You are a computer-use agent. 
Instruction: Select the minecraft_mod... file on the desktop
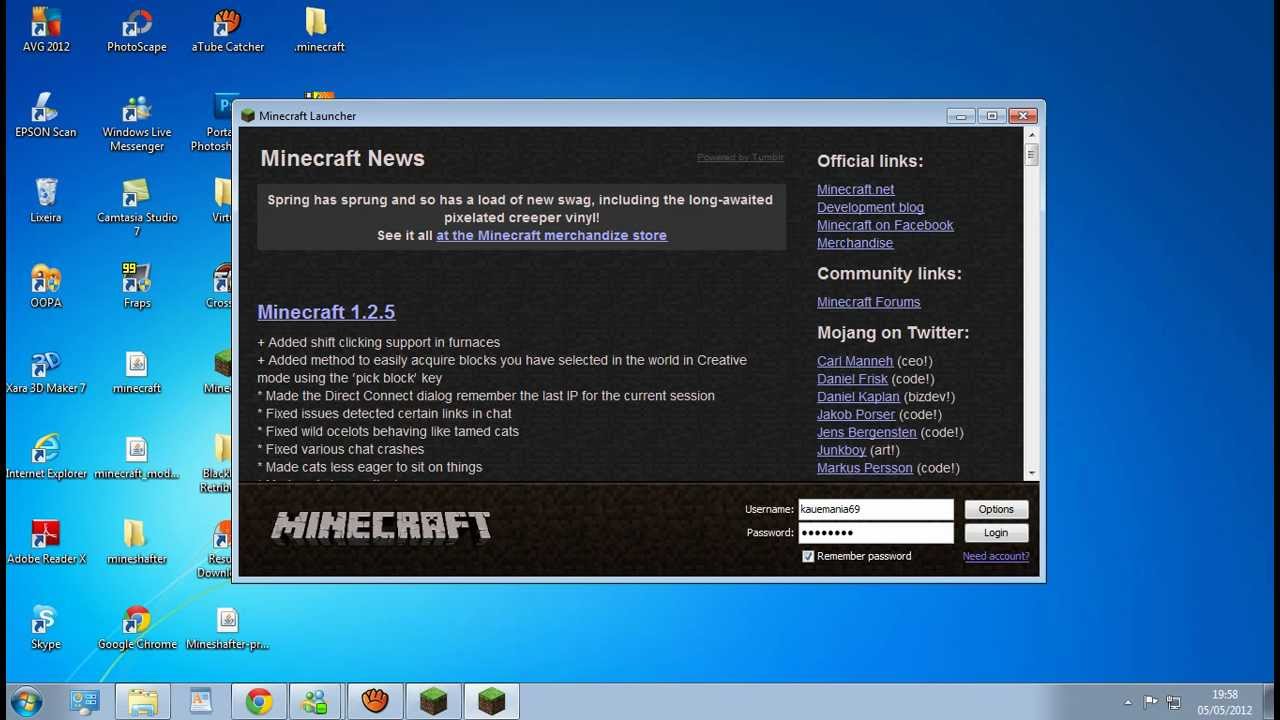coord(137,456)
